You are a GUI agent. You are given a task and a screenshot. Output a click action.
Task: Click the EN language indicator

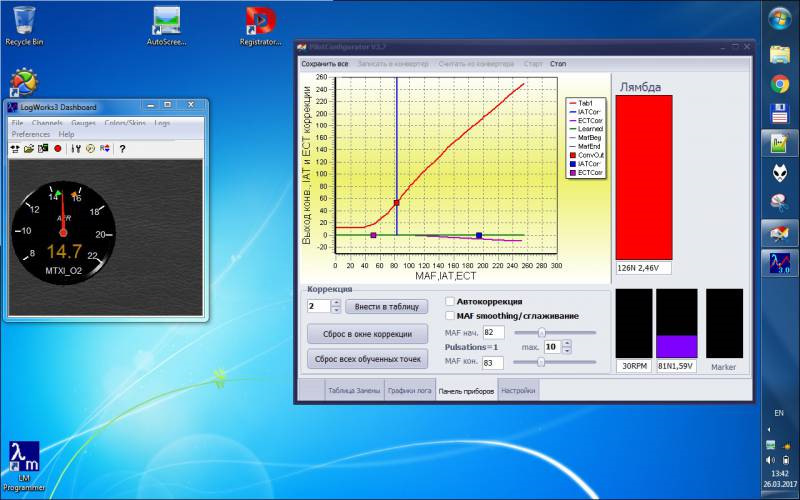pos(779,413)
